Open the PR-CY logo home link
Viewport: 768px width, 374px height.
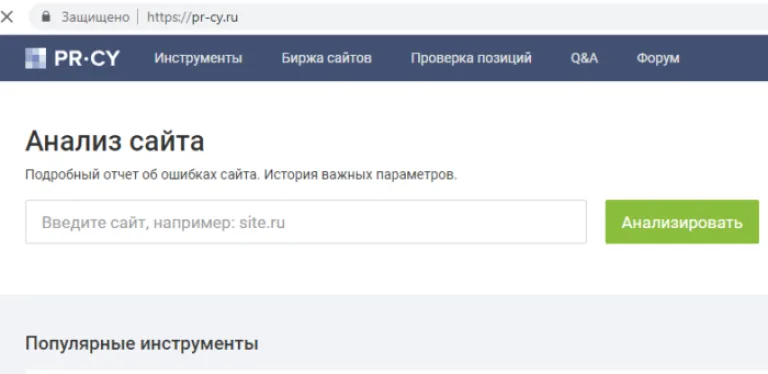click(72, 58)
